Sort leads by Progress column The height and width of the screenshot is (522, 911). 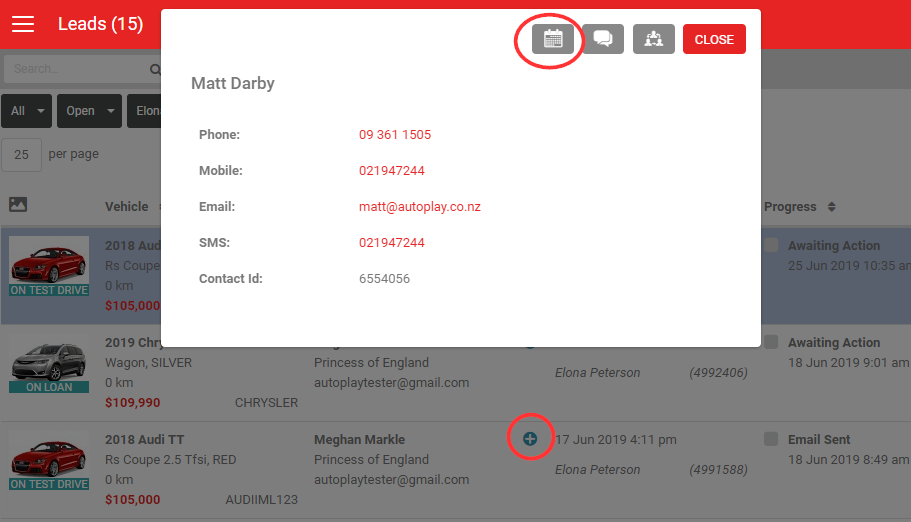(799, 207)
